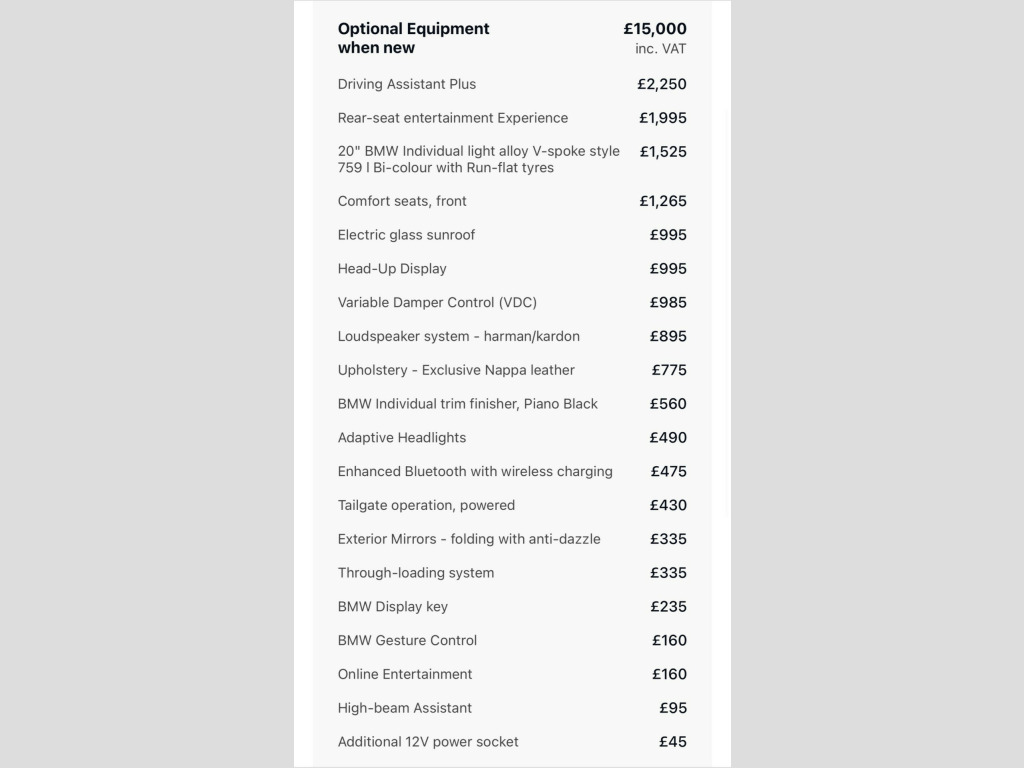Select the BMW Gesture Control option
1024x768 pixels.
pyautogui.click(x=407, y=640)
